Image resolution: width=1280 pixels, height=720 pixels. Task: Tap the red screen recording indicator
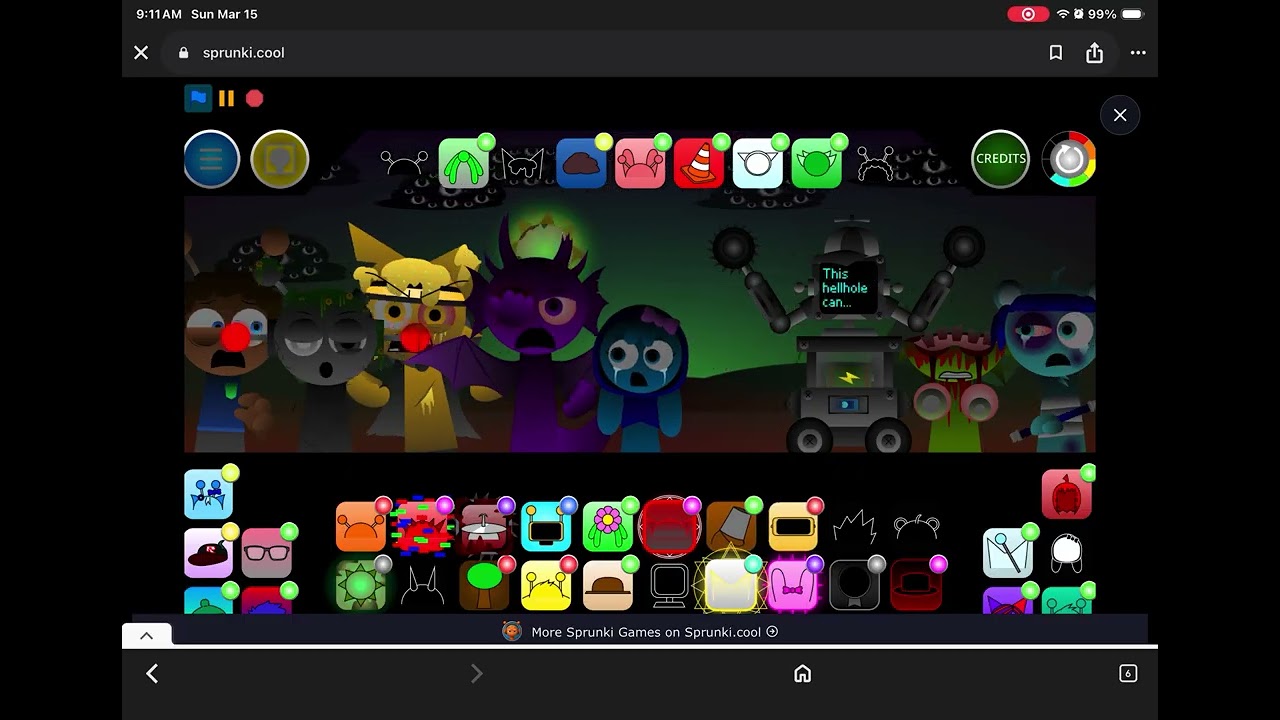pyautogui.click(x=1028, y=14)
